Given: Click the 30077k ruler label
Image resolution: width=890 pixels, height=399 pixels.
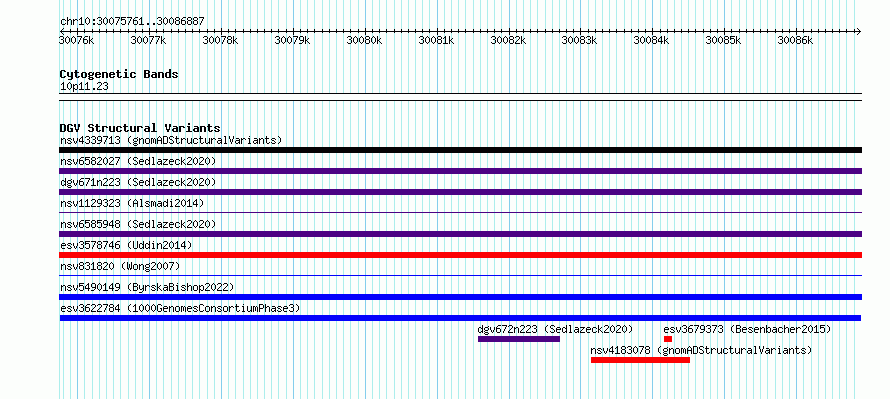Looking at the screenshot, I should coord(148,40).
